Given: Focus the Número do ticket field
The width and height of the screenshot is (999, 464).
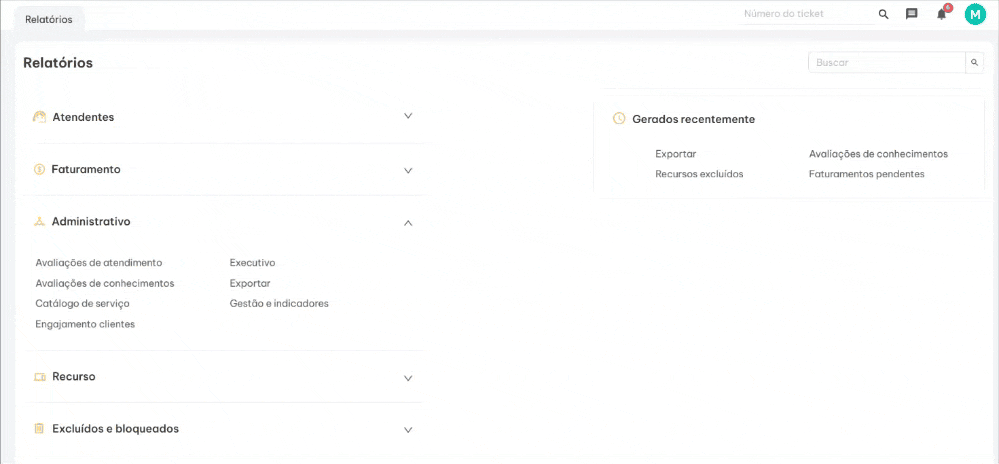Looking at the screenshot, I should pos(806,14).
